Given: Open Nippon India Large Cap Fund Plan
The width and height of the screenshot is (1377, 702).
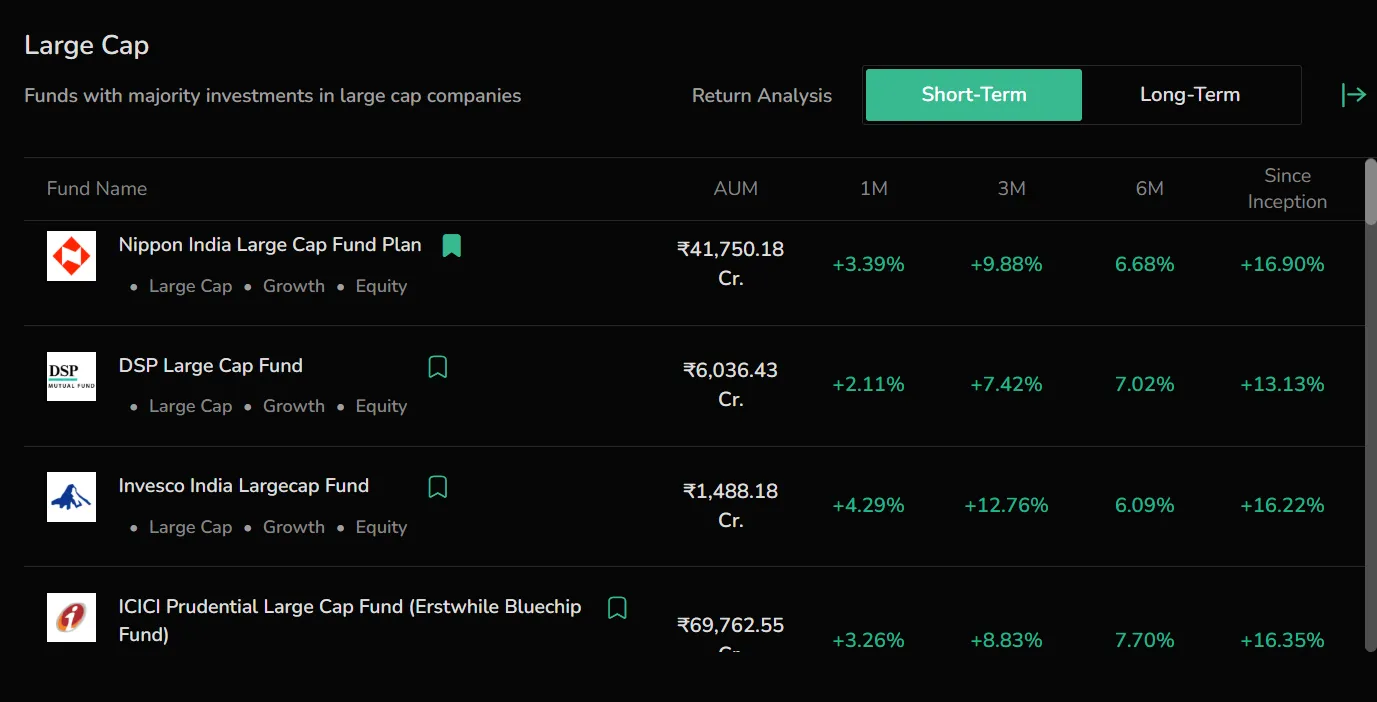Looking at the screenshot, I should [270, 245].
